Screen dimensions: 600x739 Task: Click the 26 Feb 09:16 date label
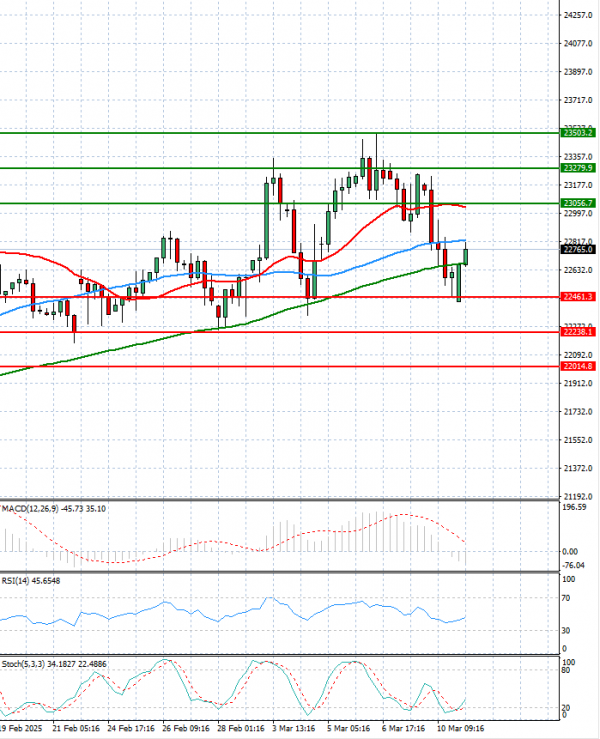click(x=186, y=728)
